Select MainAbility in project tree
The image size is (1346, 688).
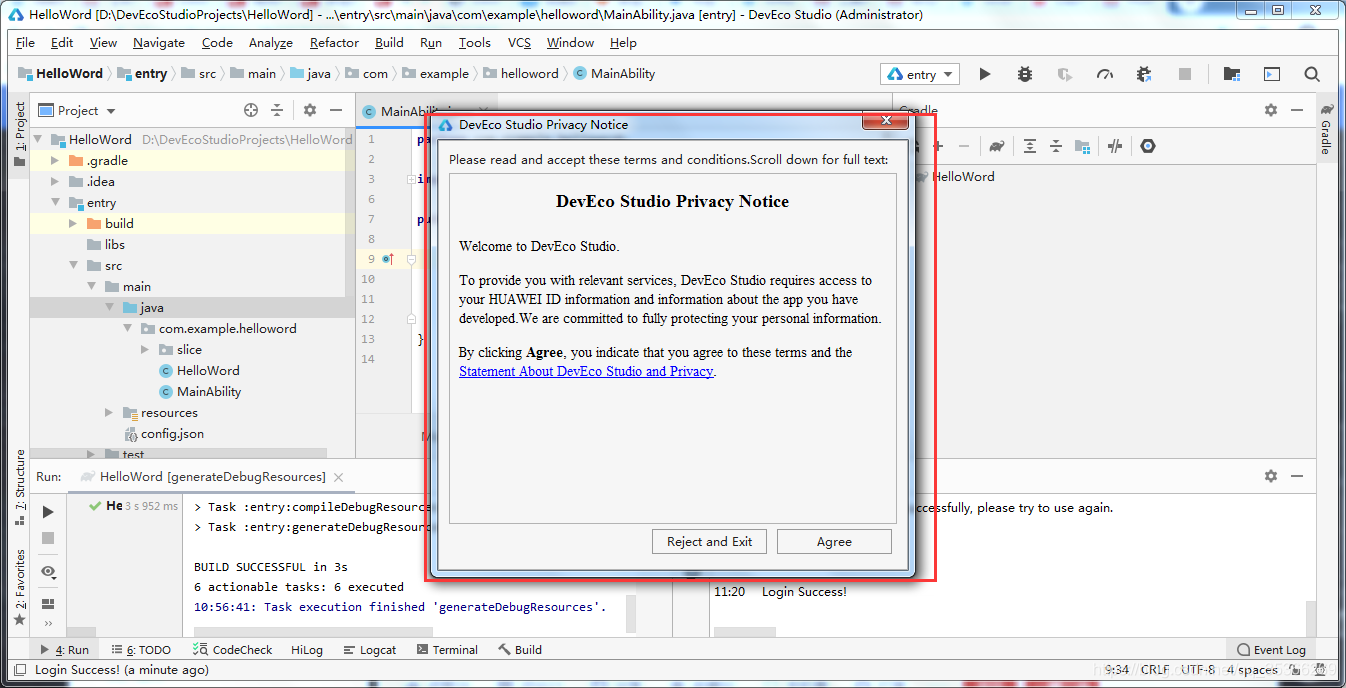[x=209, y=391]
